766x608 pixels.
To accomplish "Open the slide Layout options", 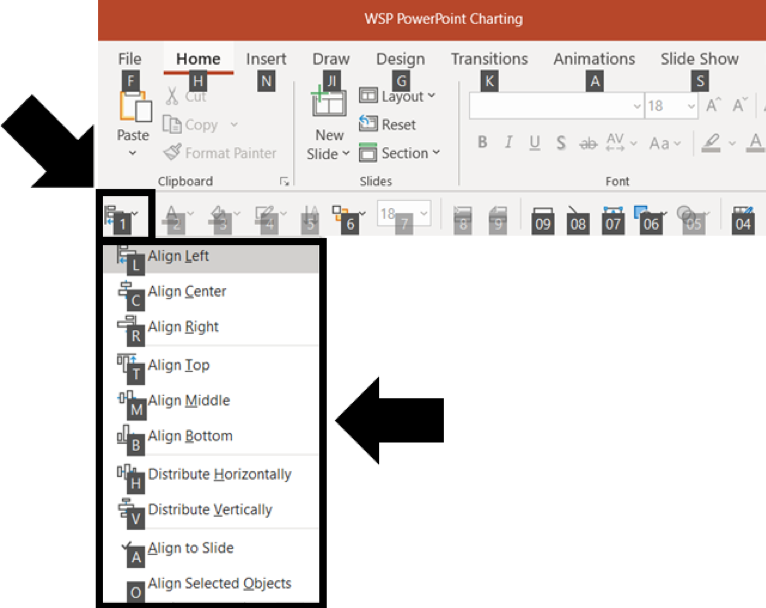I will (x=397, y=96).
